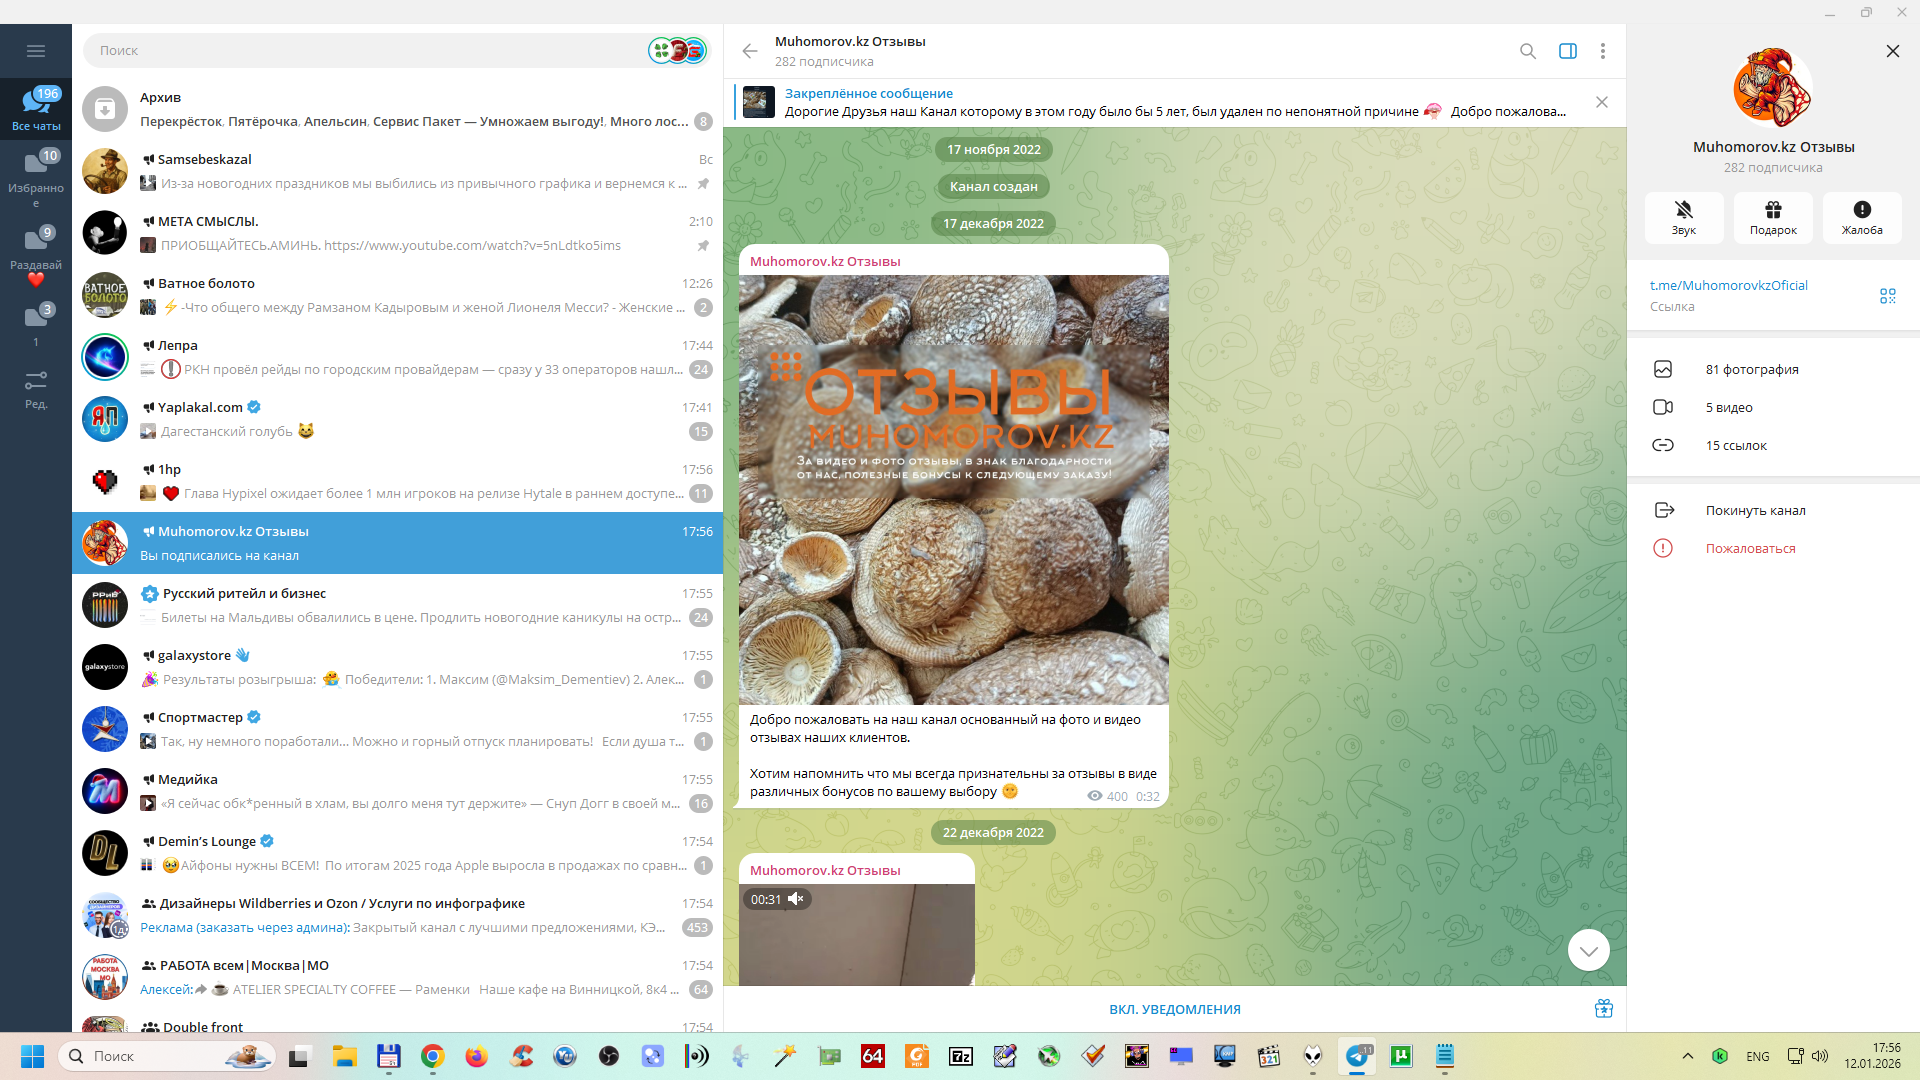Screen dimensions: 1920x1080
Task: Dismiss the pinned message banner
Action: coord(1601,103)
